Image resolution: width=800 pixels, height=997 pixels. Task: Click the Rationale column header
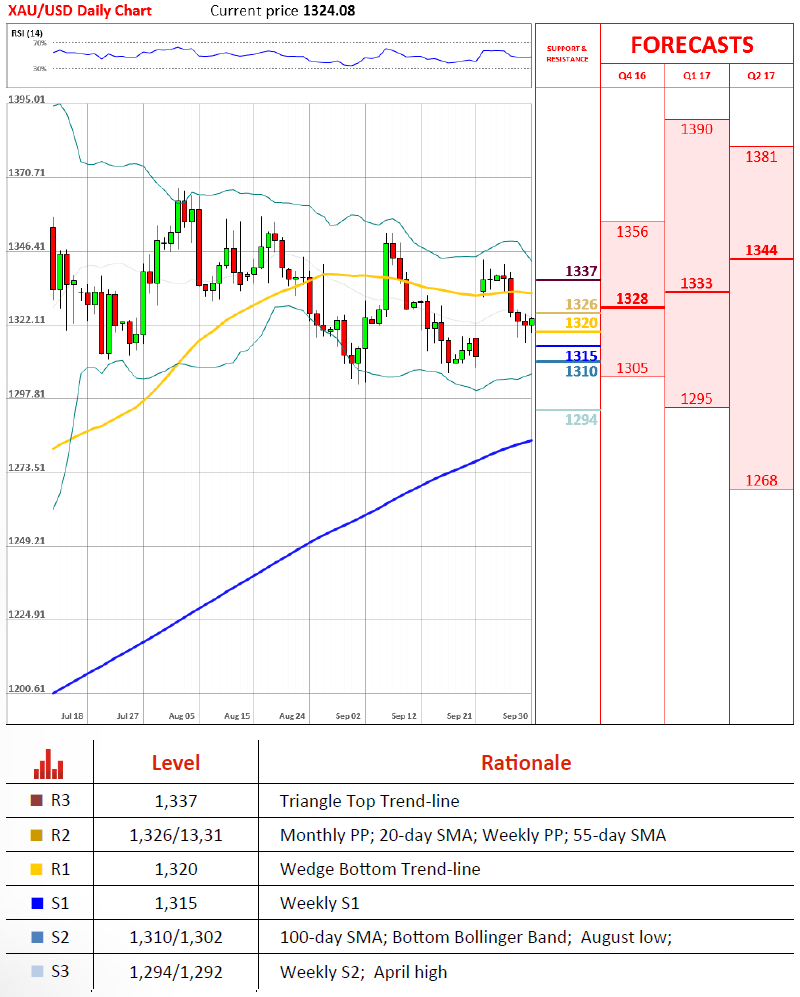526,763
